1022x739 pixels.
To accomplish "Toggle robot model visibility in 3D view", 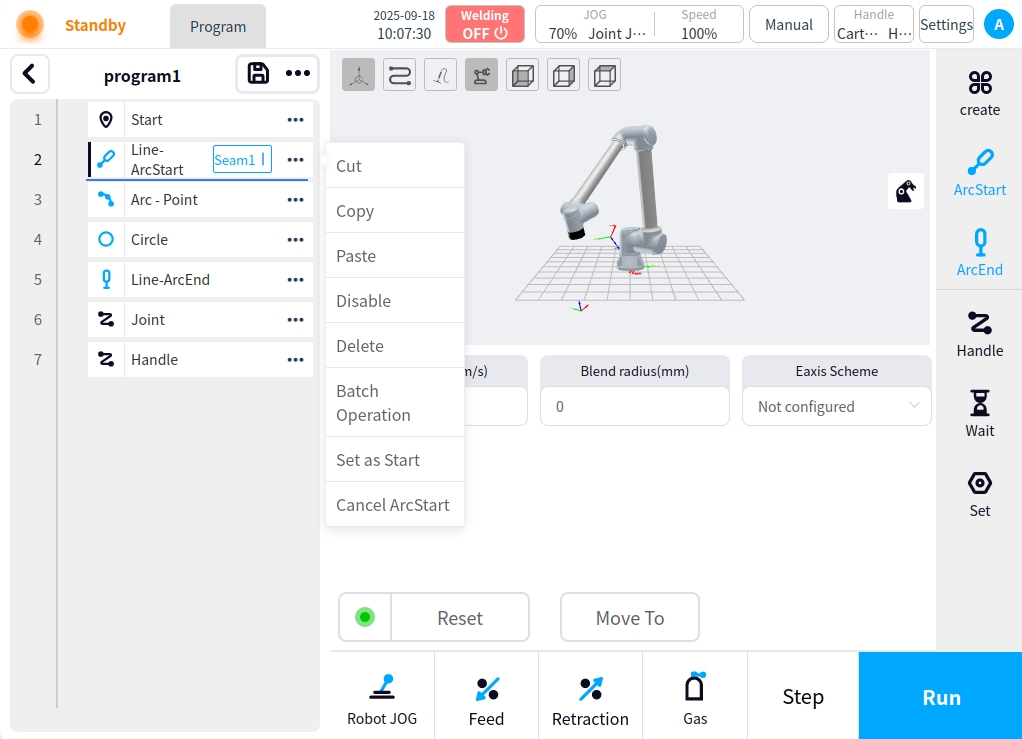I will [481, 75].
